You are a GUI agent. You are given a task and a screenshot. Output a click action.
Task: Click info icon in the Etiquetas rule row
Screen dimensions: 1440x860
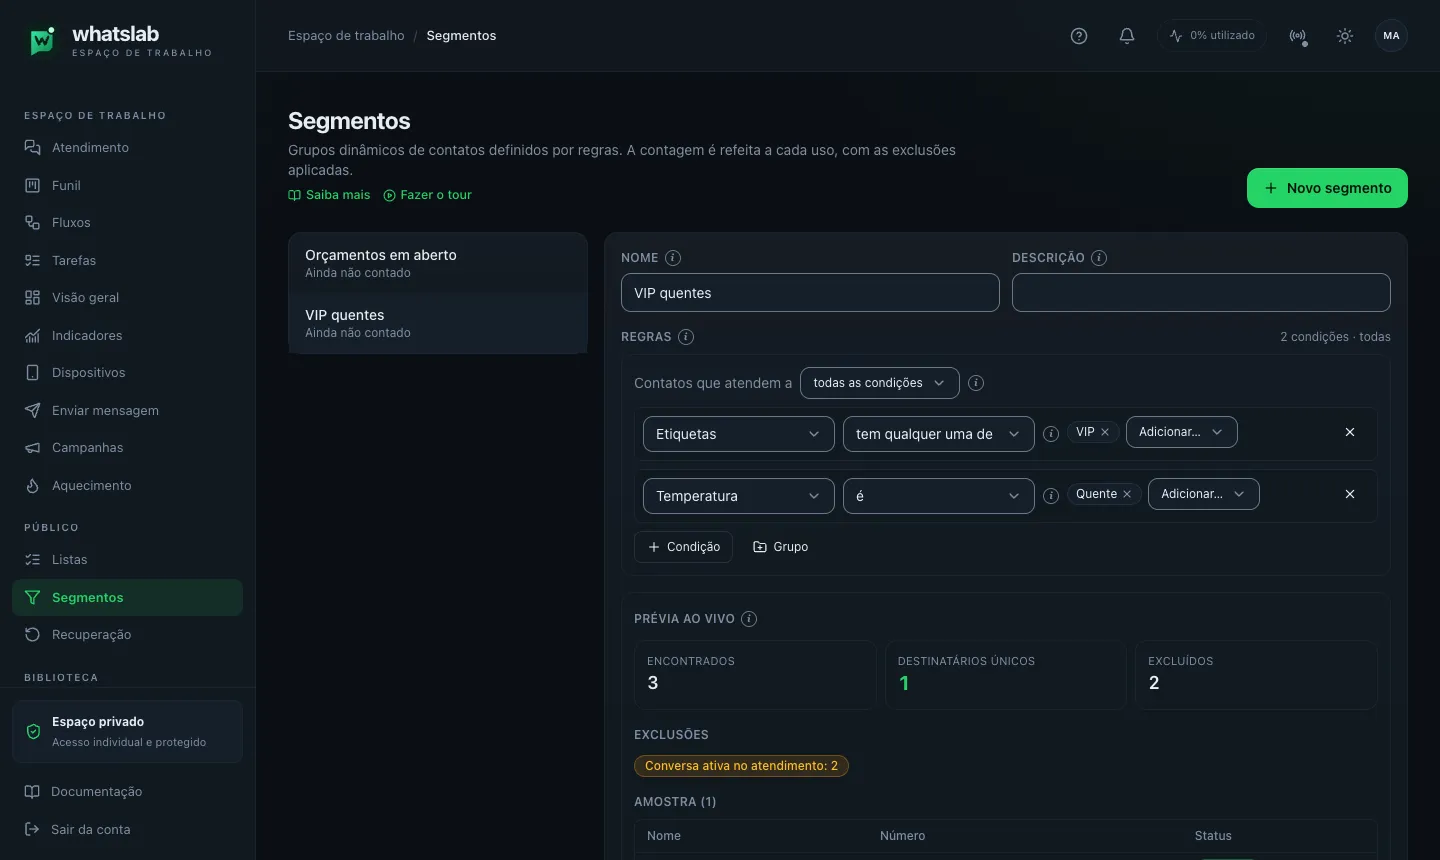[x=1051, y=434]
